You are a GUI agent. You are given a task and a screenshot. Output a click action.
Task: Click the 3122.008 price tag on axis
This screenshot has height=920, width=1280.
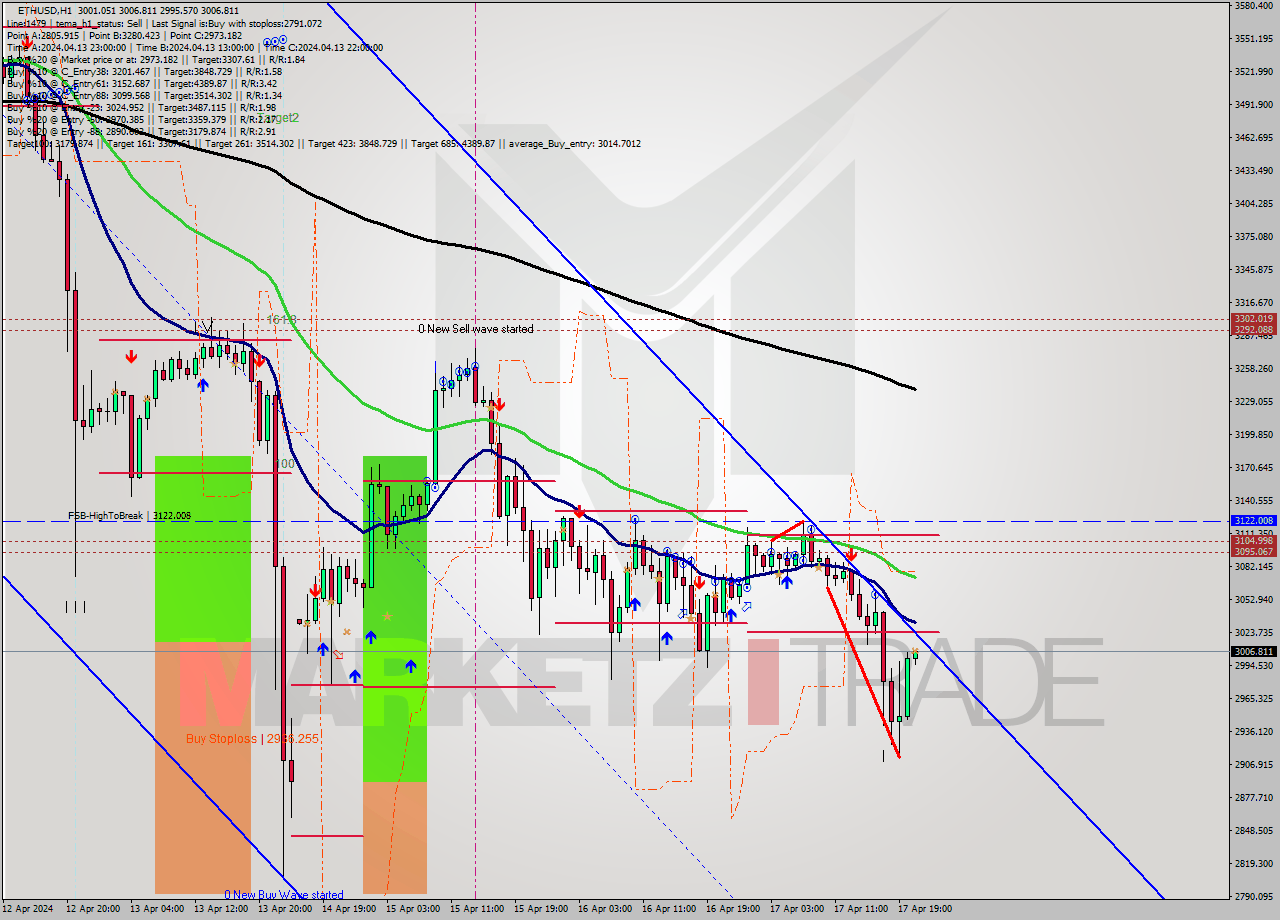coord(1253,521)
